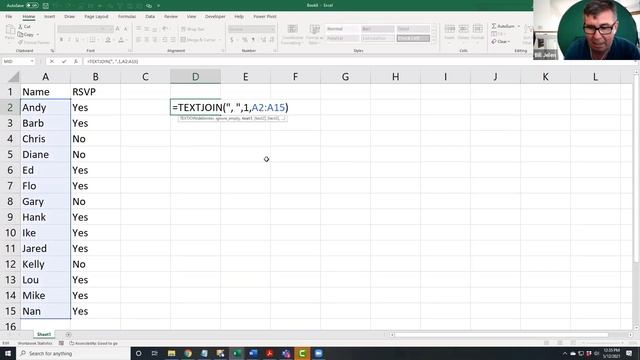Click the Font Color icon
The image size is (640, 360).
click(x=121, y=40)
